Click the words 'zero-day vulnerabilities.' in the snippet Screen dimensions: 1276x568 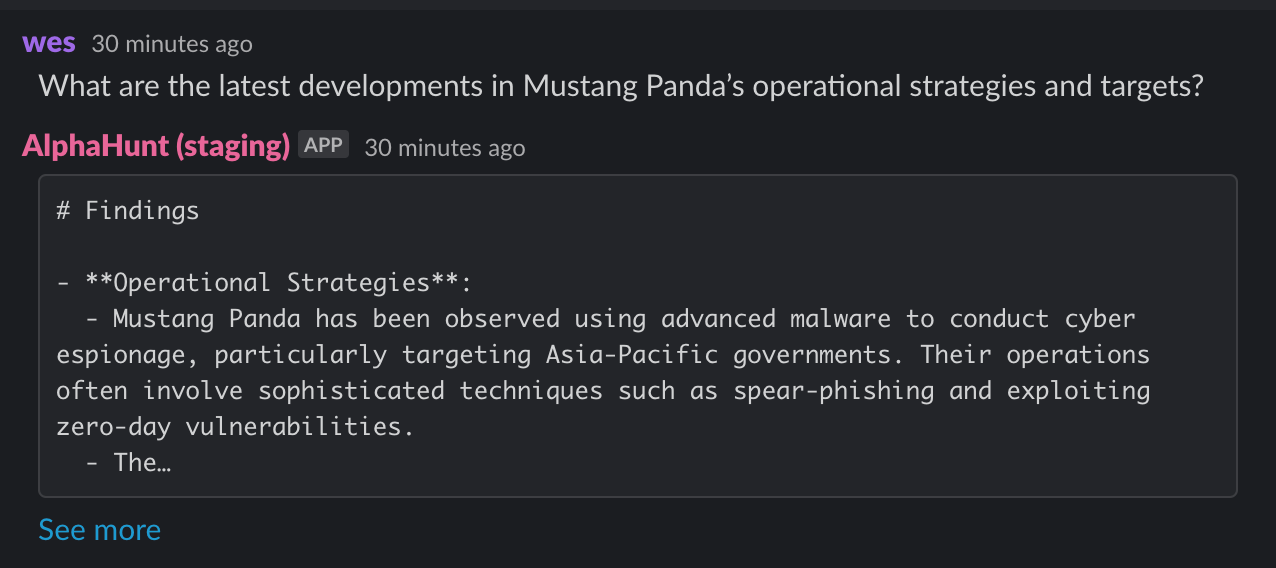click(x=235, y=427)
